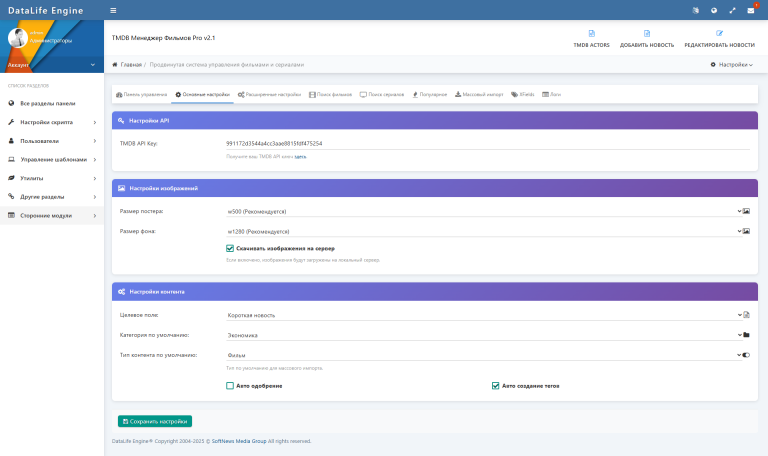The height and width of the screenshot is (456, 768).
Task: Open Категория по умолчанию dropdown
Action: [483, 335]
